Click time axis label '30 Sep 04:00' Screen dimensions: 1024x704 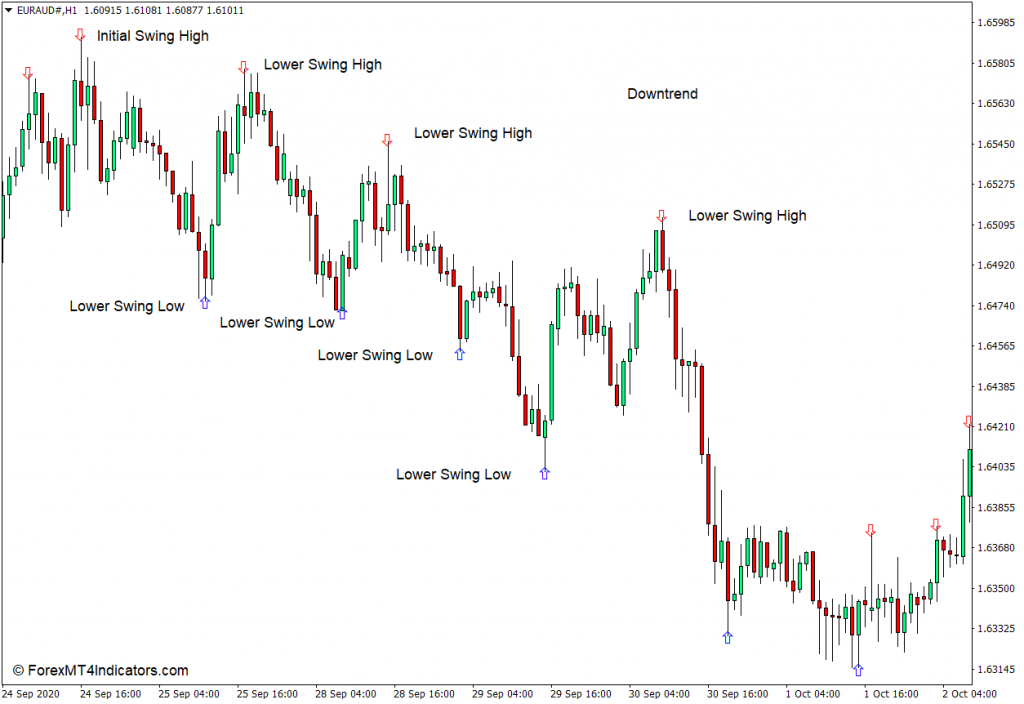(659, 694)
